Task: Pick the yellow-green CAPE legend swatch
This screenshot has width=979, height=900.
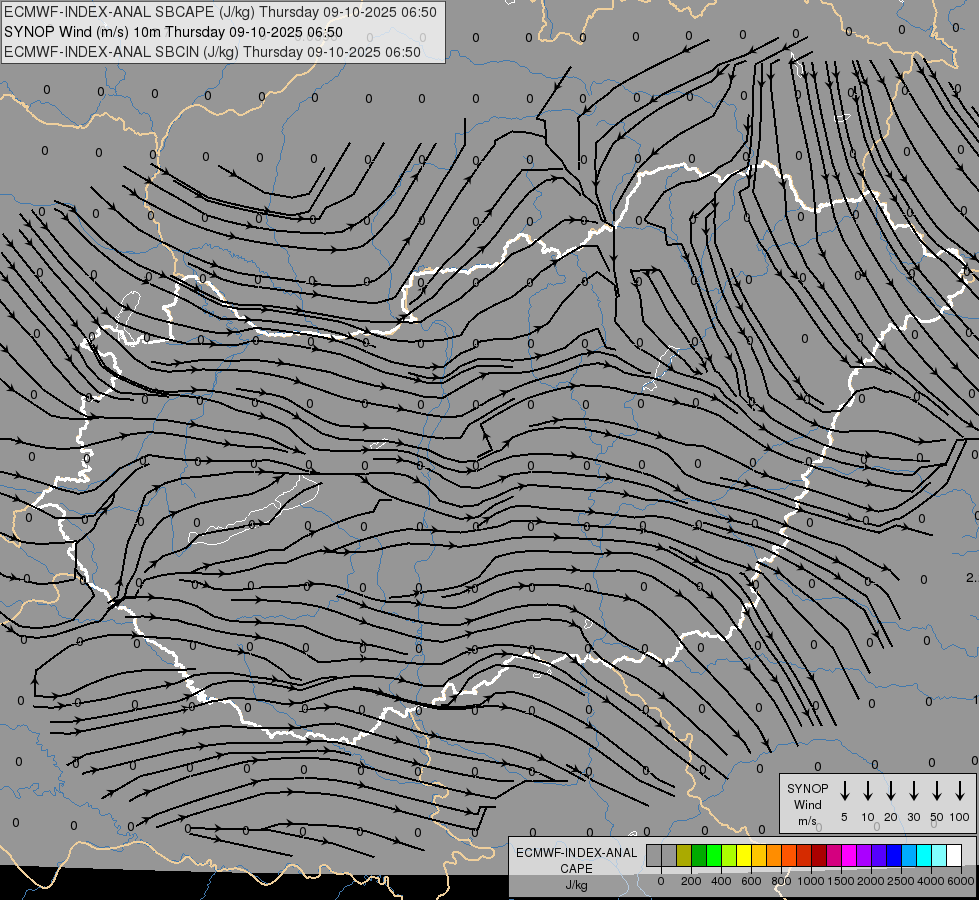Action: point(729,856)
